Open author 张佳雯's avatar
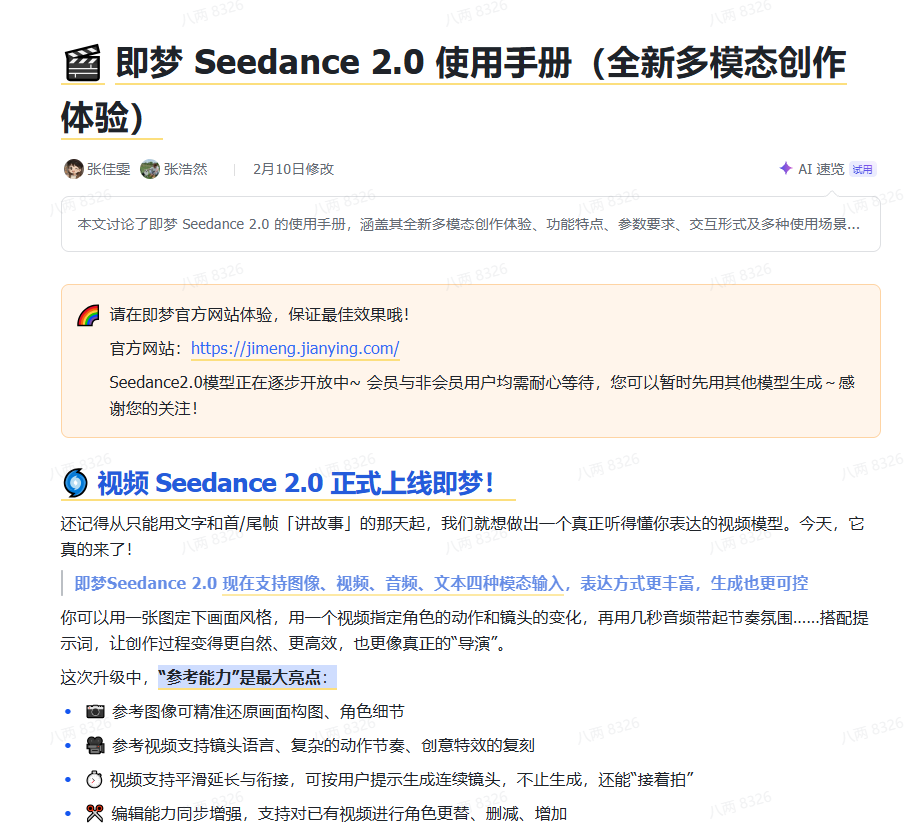Image resolution: width=915 pixels, height=828 pixels. [x=74, y=169]
